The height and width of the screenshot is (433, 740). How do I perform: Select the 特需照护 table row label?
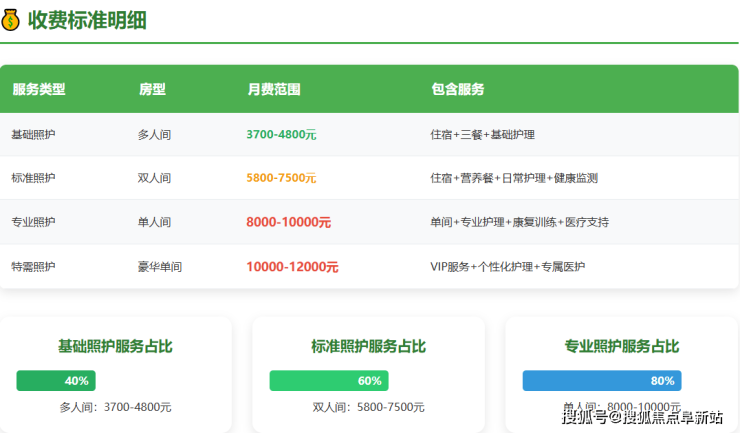[33, 267]
